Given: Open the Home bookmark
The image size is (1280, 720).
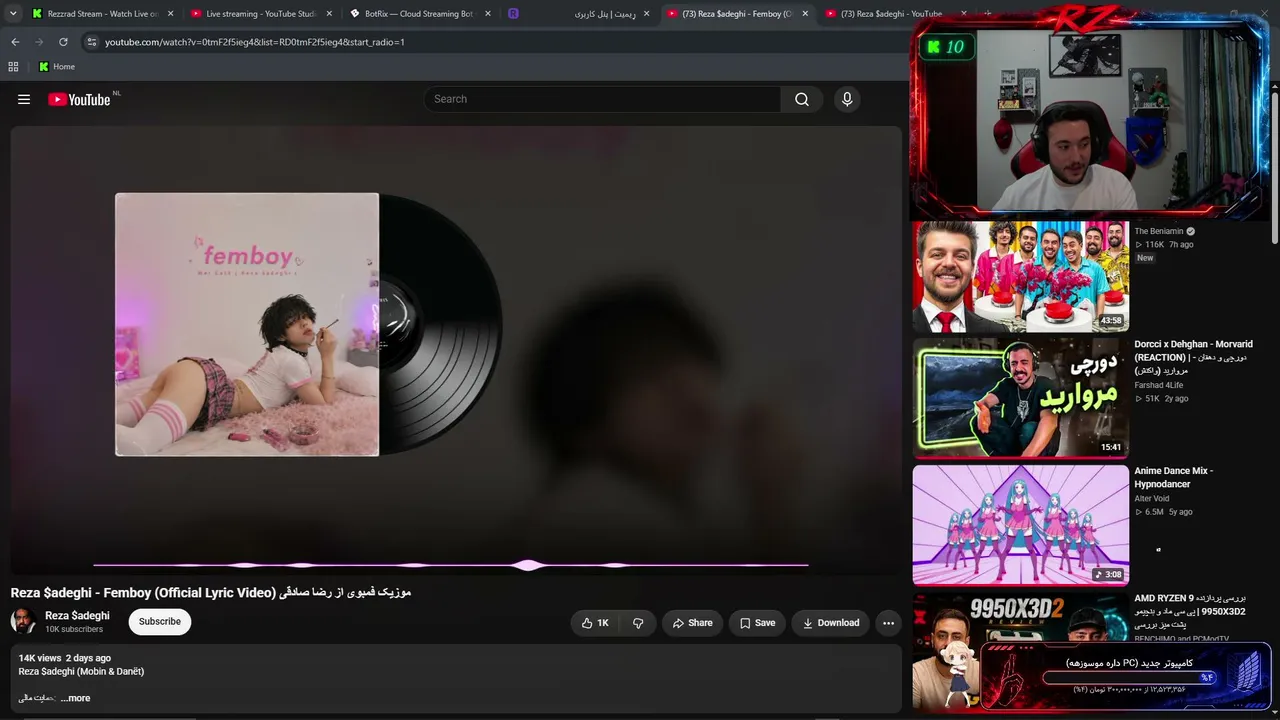Looking at the screenshot, I should pyautogui.click(x=57, y=67).
